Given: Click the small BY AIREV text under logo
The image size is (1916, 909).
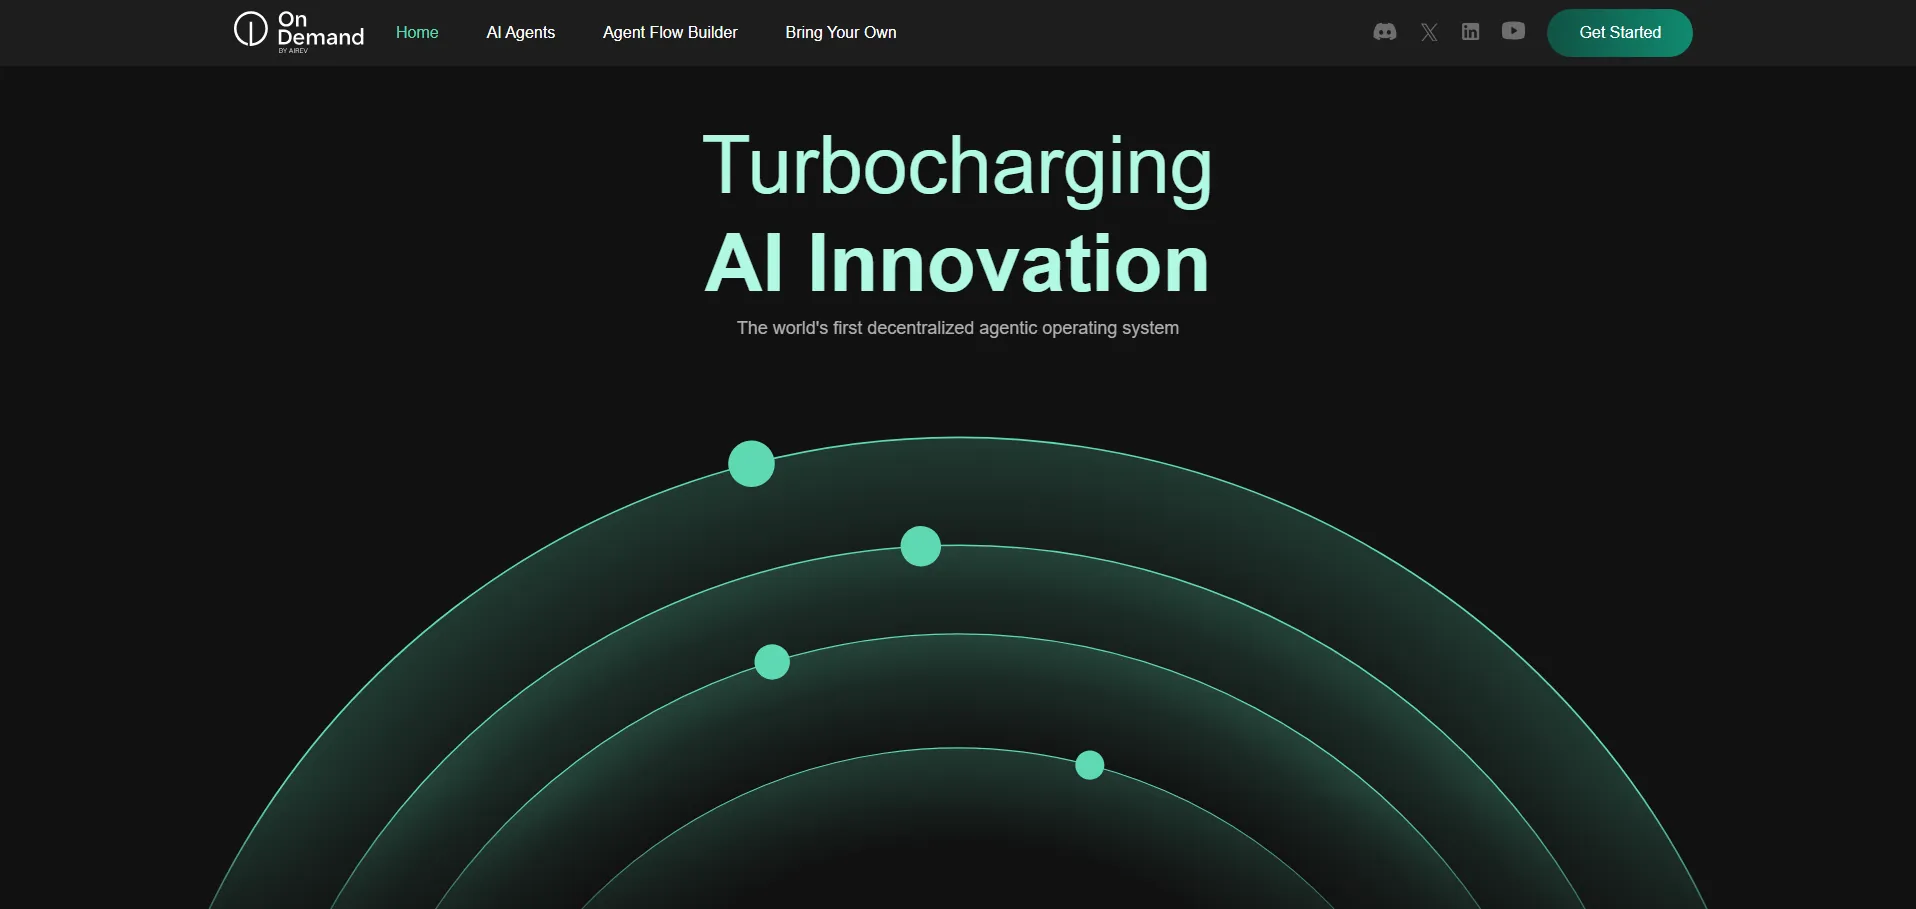Looking at the screenshot, I should coord(293,50).
